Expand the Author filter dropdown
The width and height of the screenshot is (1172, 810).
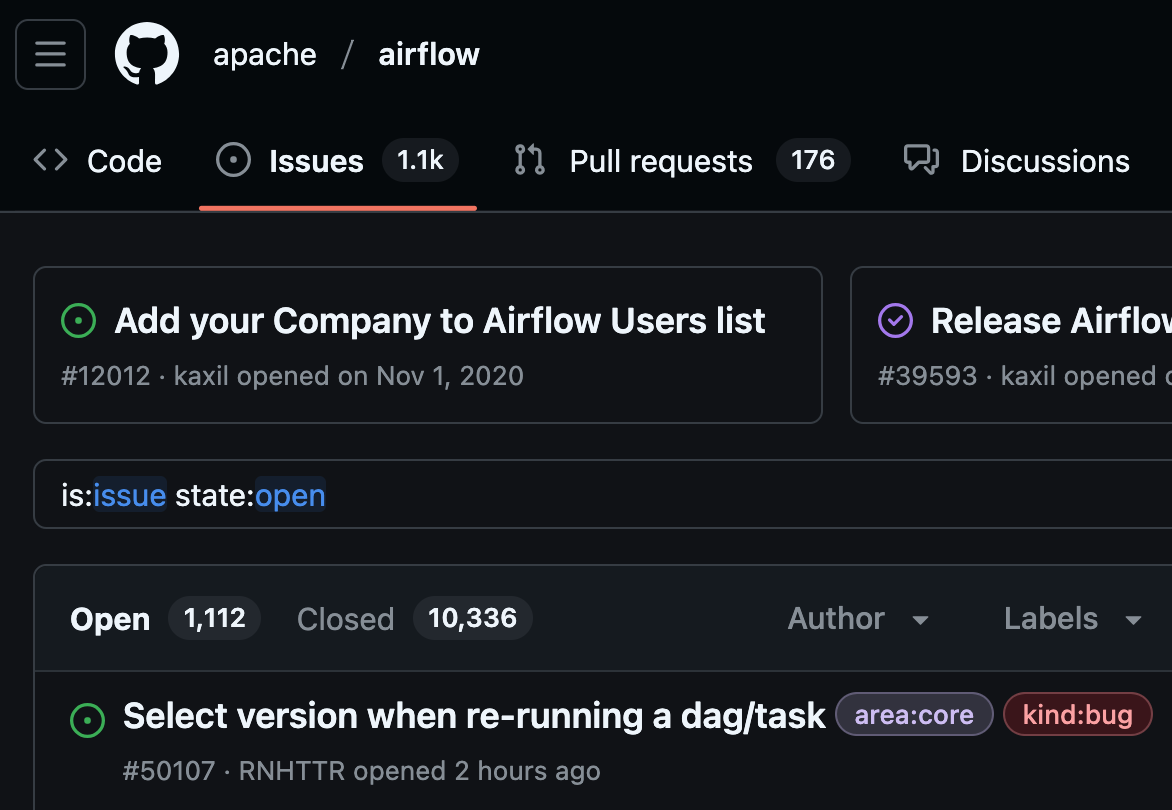pos(858,619)
